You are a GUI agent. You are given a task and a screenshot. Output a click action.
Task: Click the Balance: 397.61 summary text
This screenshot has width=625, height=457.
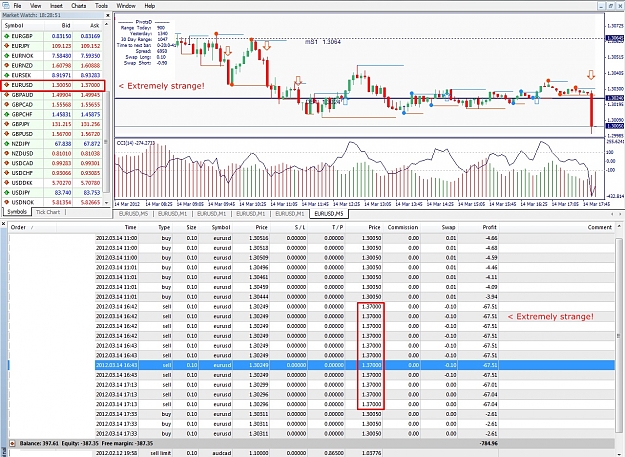[x=39, y=443]
